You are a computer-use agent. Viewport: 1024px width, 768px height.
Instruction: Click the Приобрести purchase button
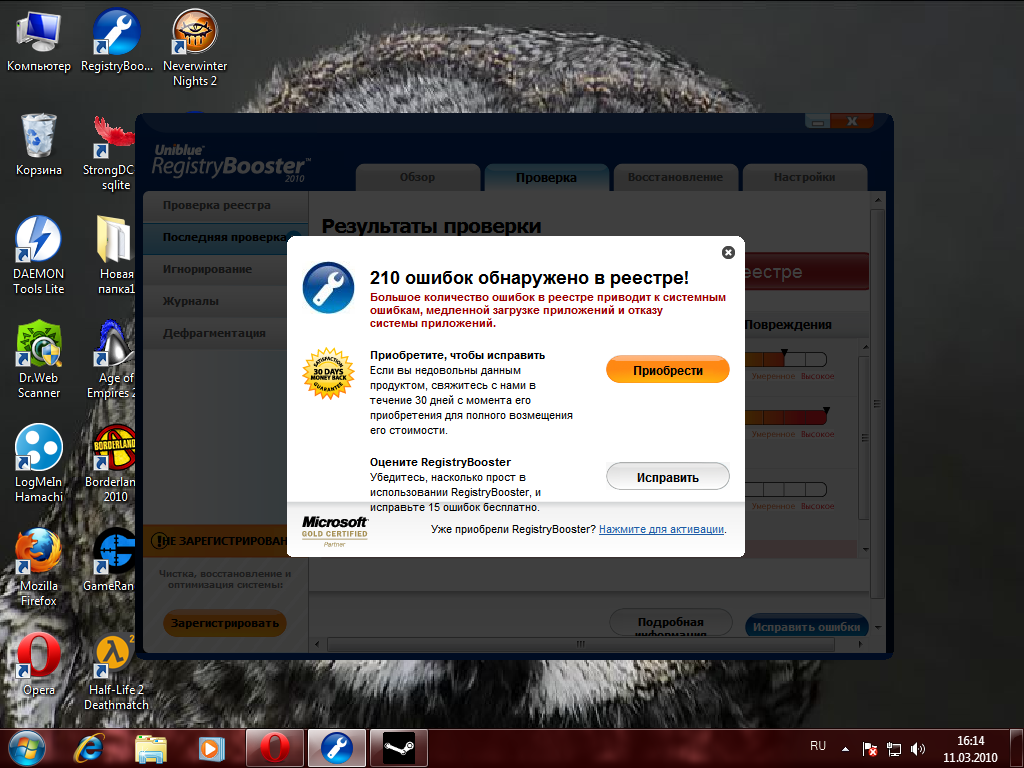point(667,370)
